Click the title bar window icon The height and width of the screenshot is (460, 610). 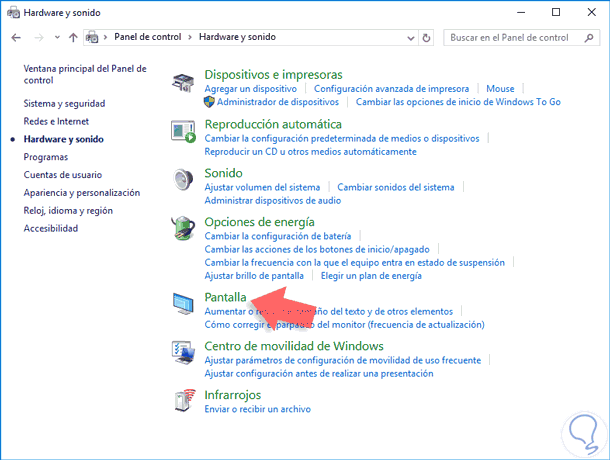pos(14,12)
